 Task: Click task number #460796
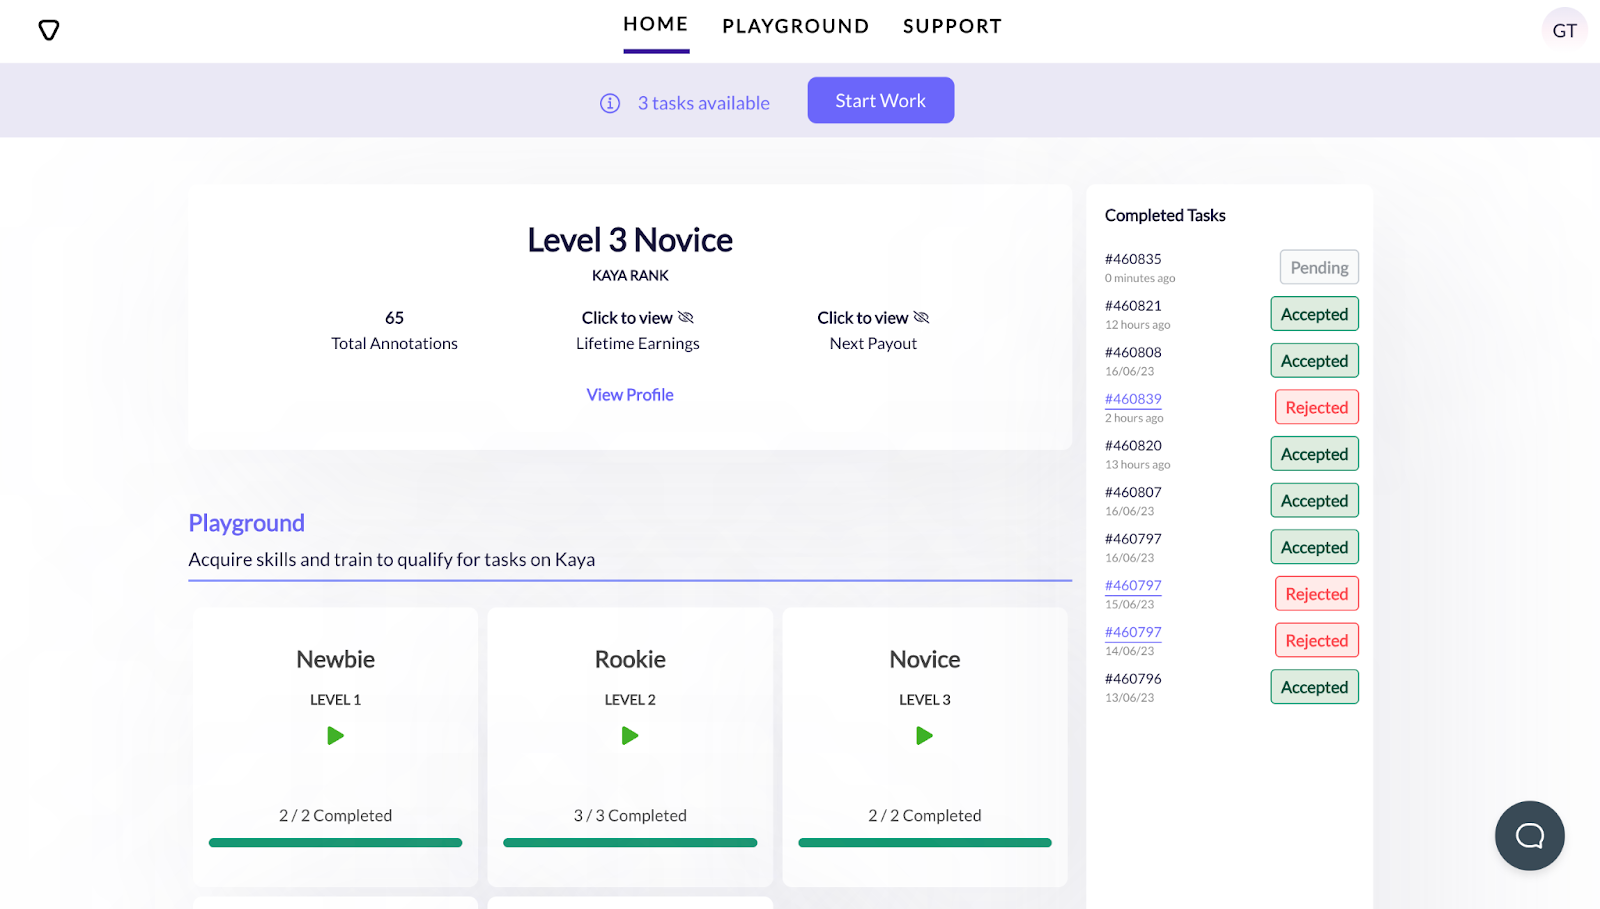pyautogui.click(x=1133, y=679)
